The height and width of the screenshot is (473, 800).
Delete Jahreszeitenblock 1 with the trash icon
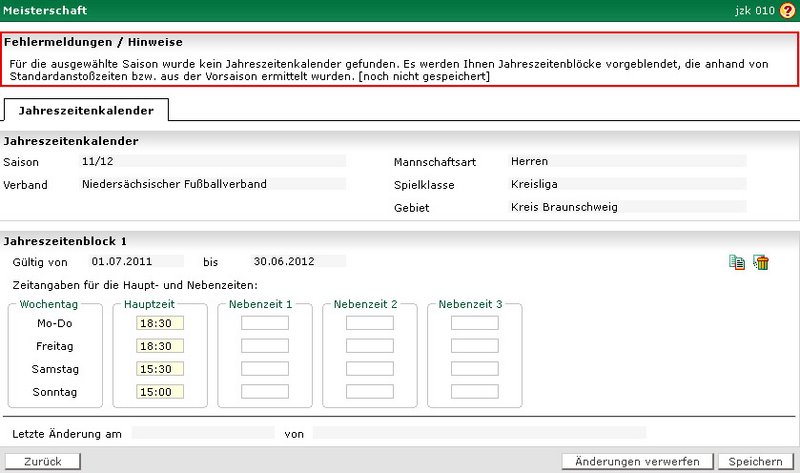click(761, 263)
